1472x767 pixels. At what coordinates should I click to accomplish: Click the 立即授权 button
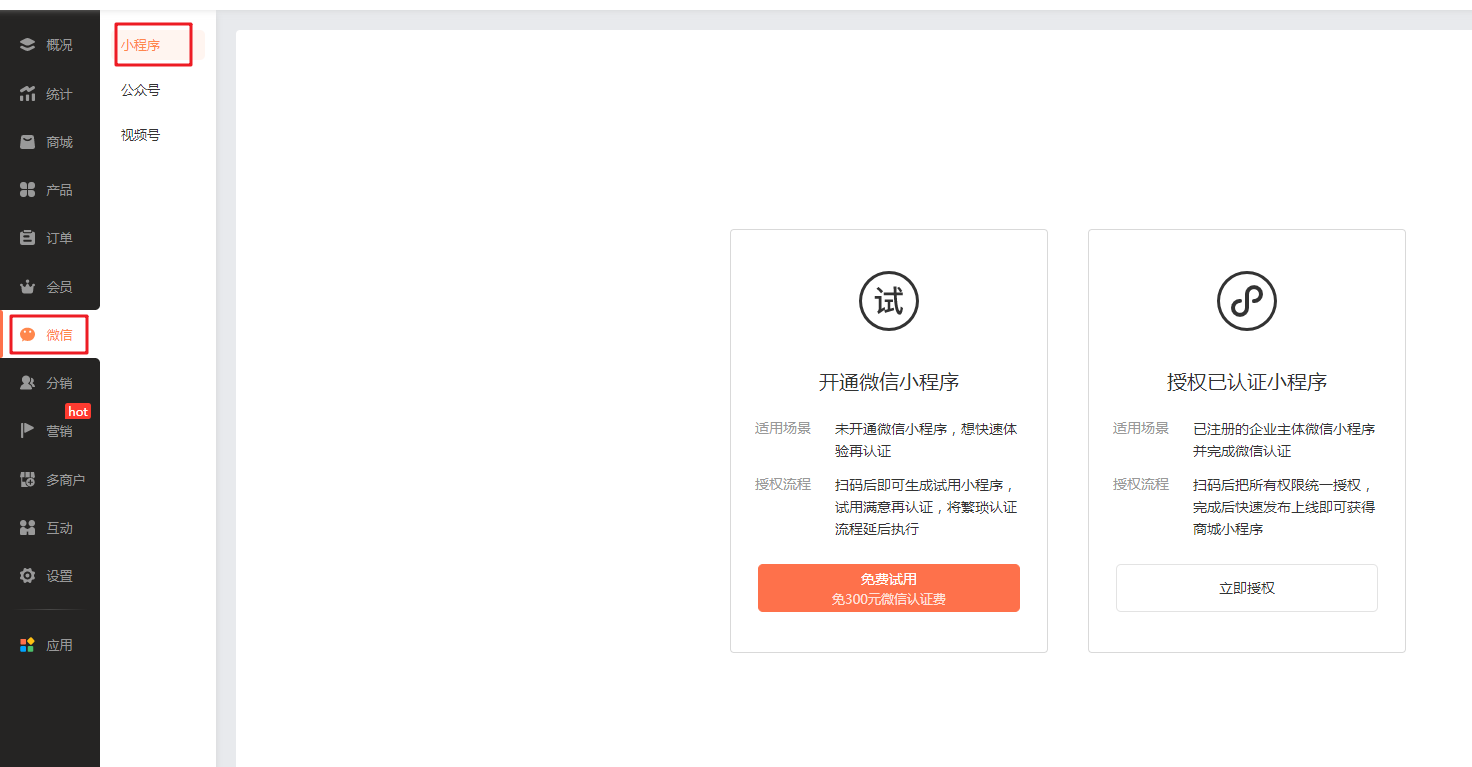1247,588
